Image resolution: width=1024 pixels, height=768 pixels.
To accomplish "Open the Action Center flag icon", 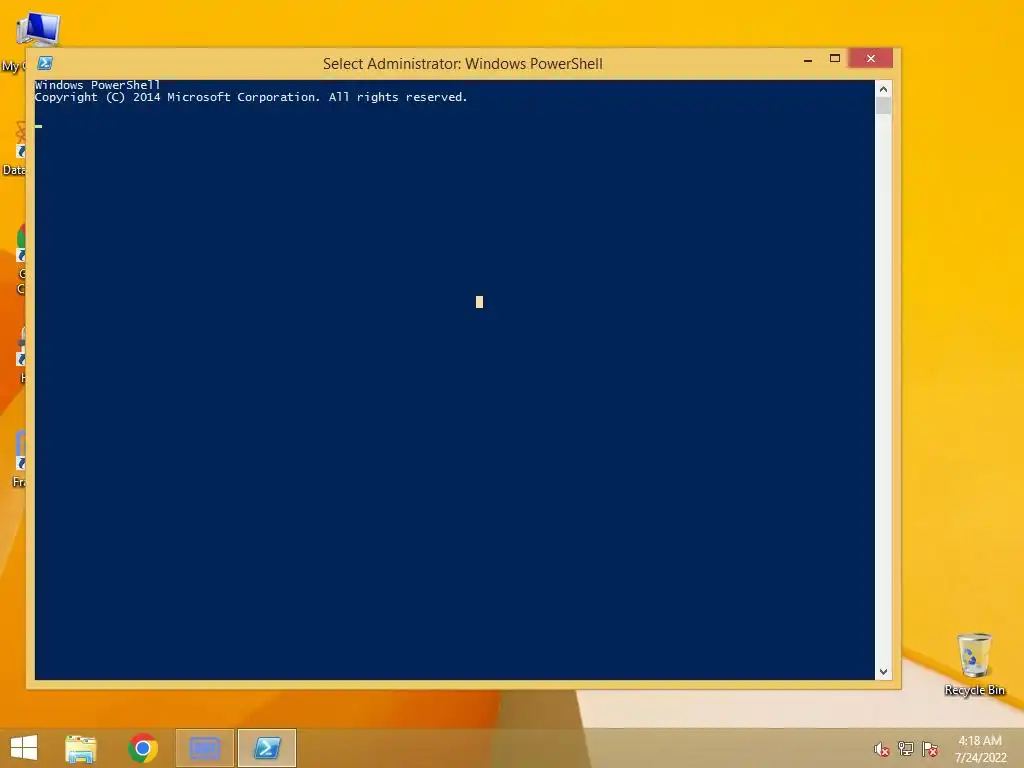I will (x=930, y=749).
